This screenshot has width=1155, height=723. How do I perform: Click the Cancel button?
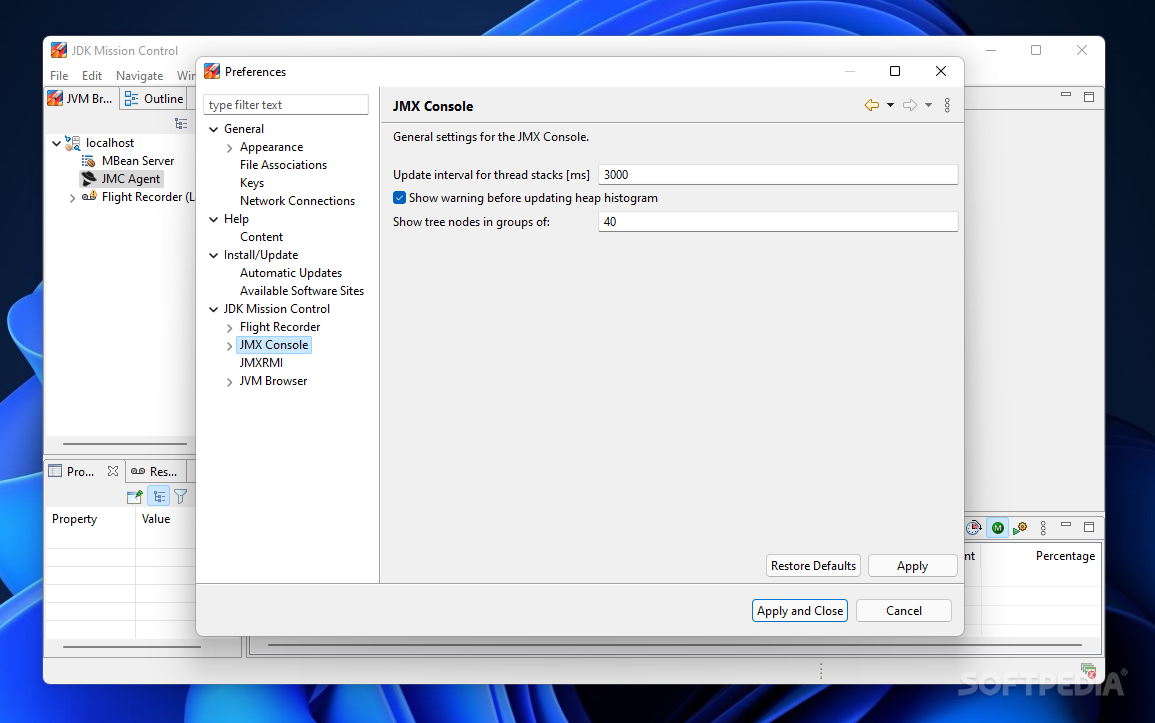pyautogui.click(x=904, y=610)
